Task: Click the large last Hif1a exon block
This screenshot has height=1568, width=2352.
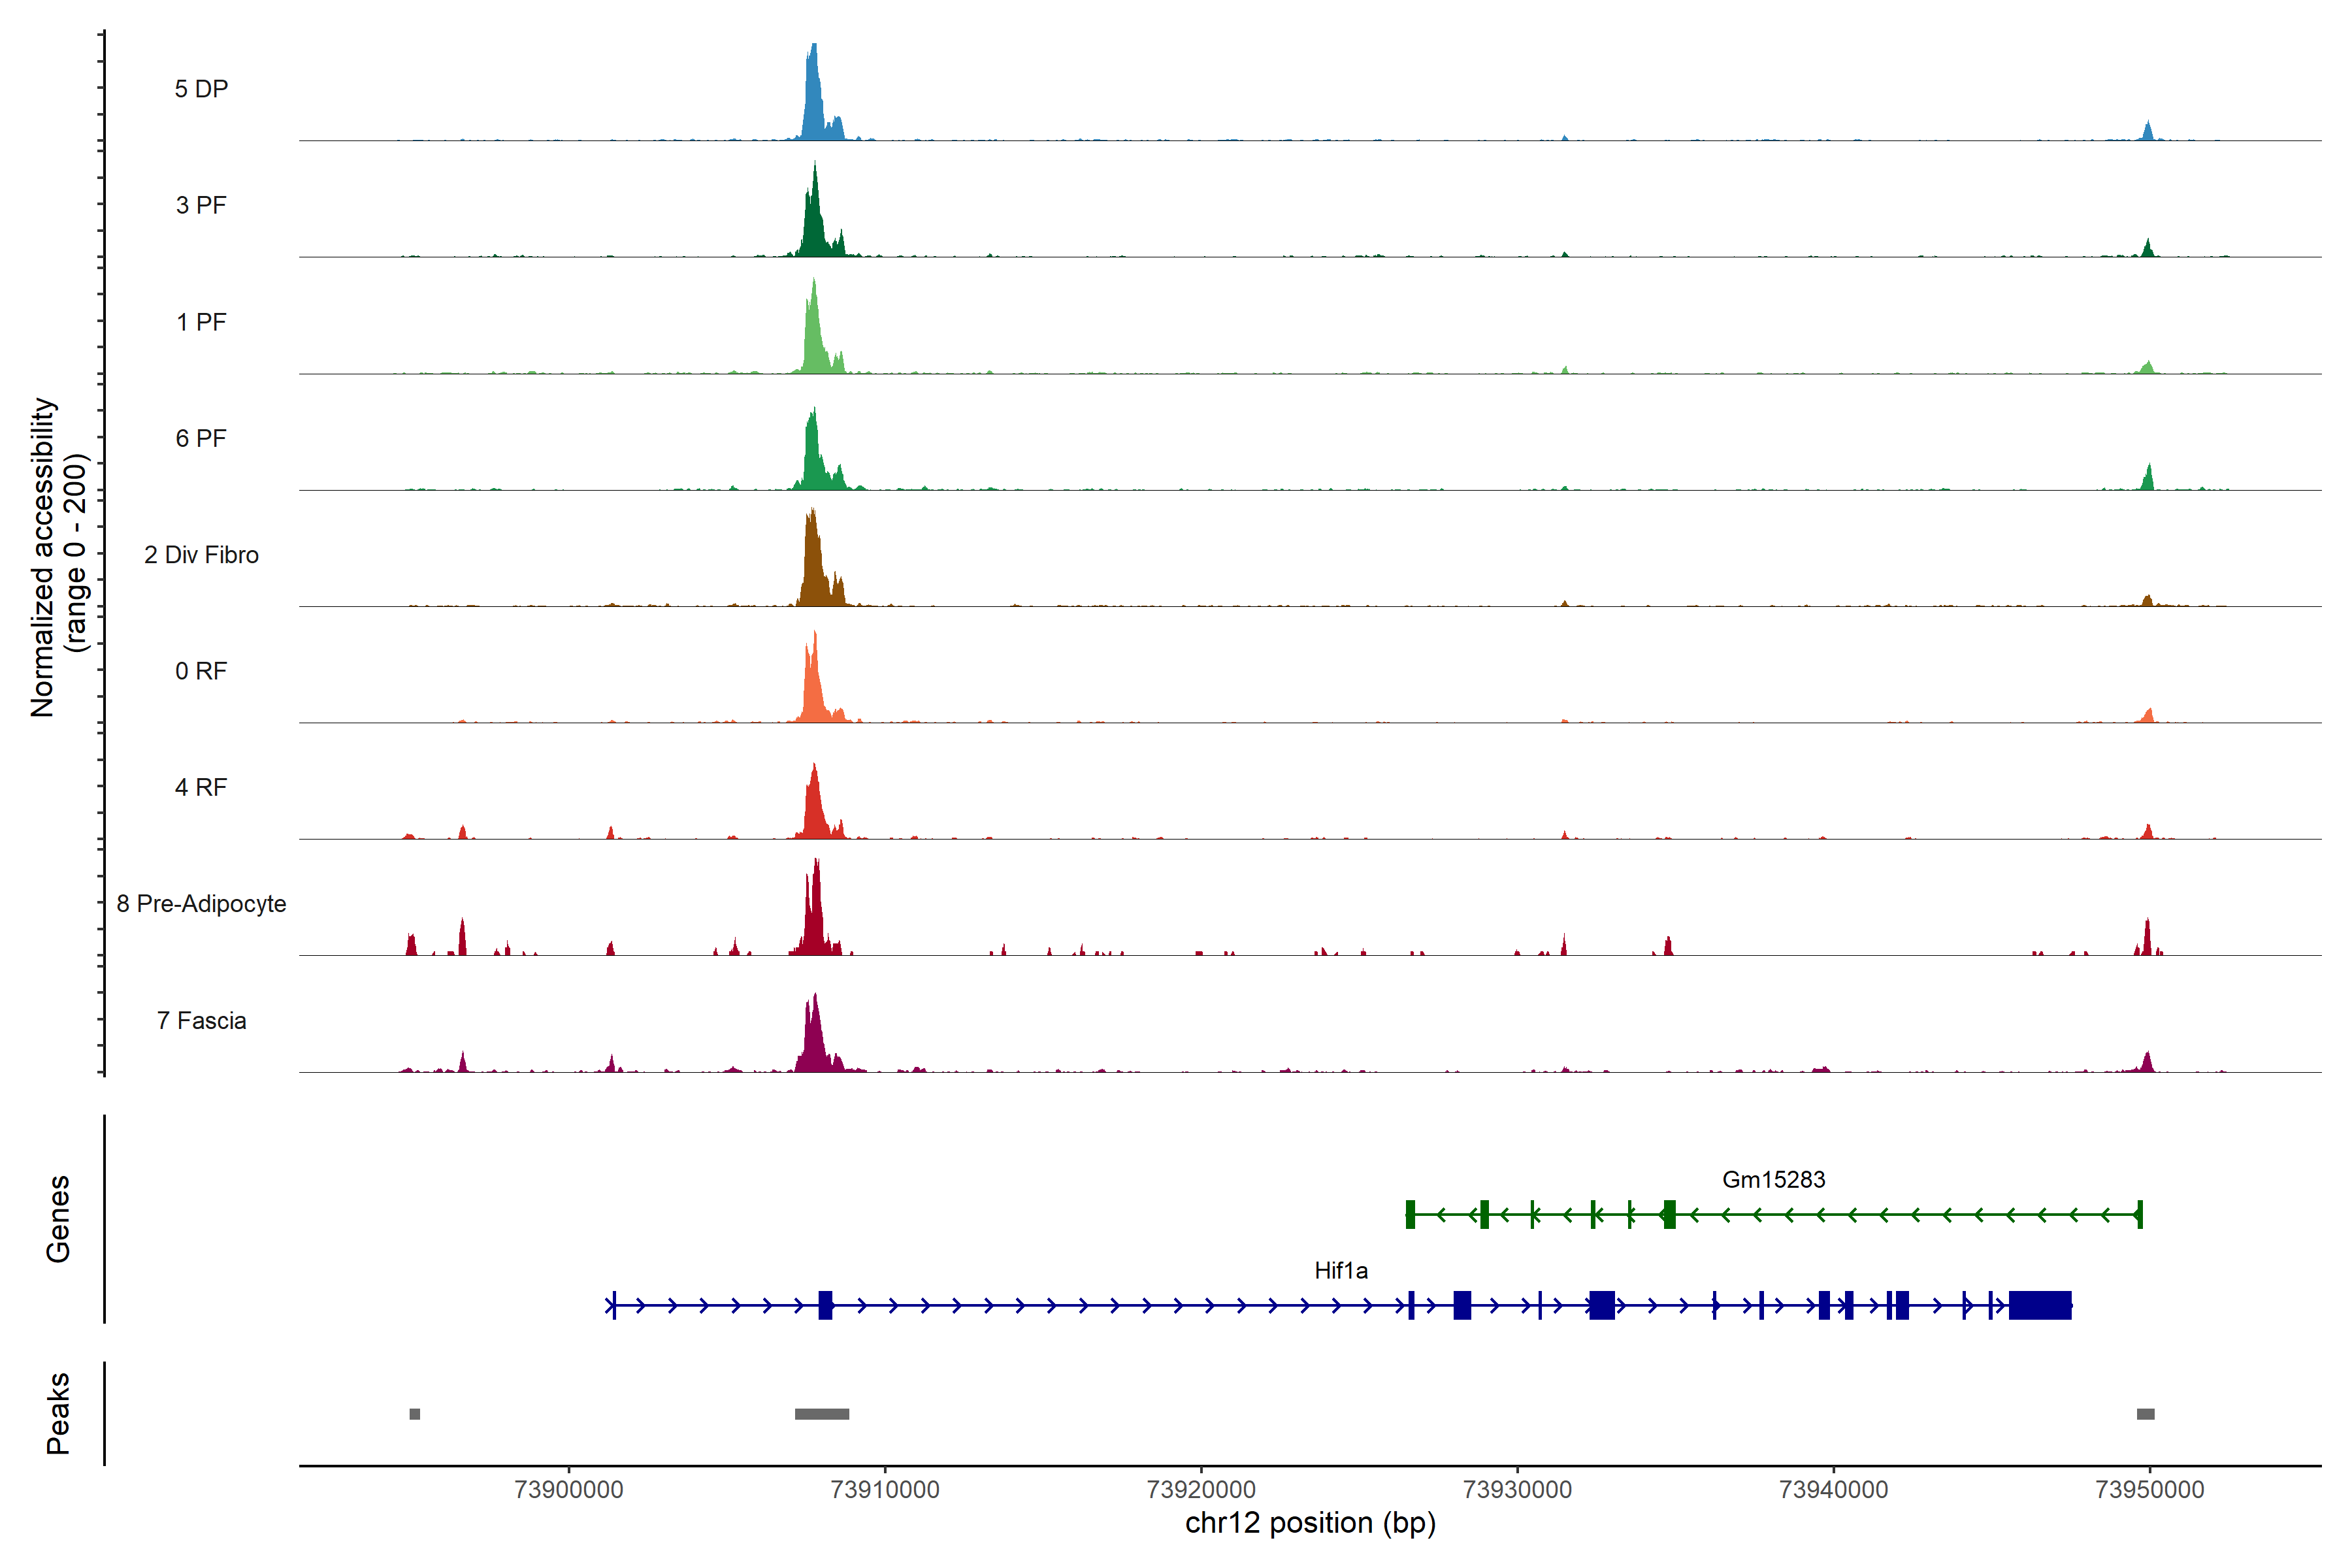Action: (2039, 1305)
